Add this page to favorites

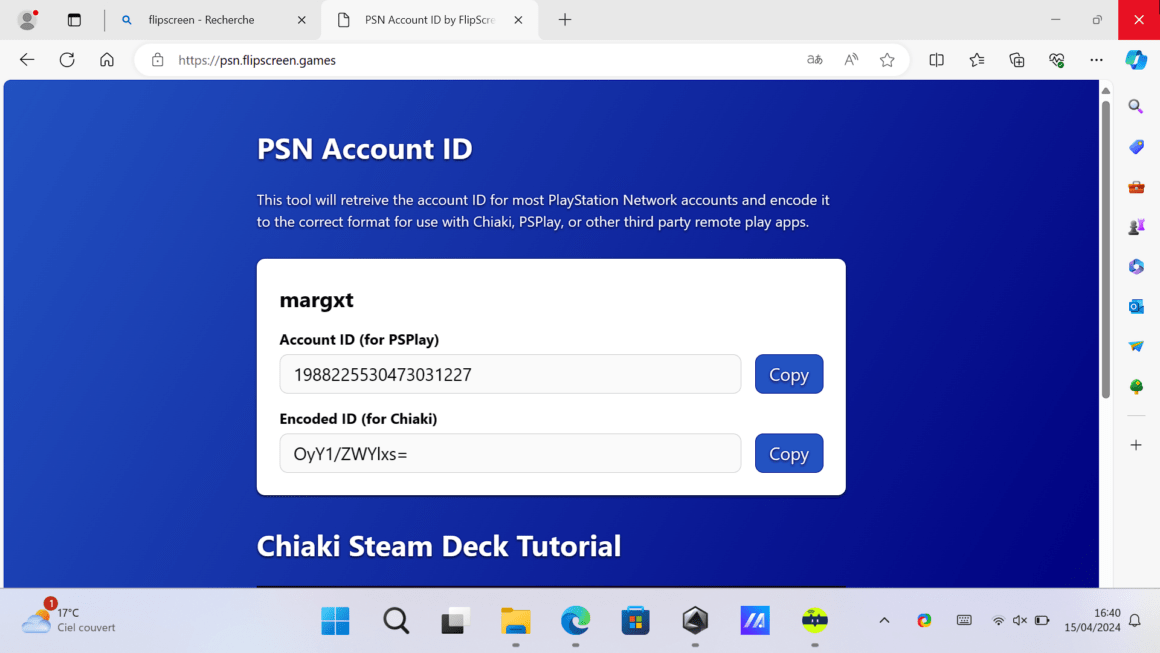tap(887, 60)
